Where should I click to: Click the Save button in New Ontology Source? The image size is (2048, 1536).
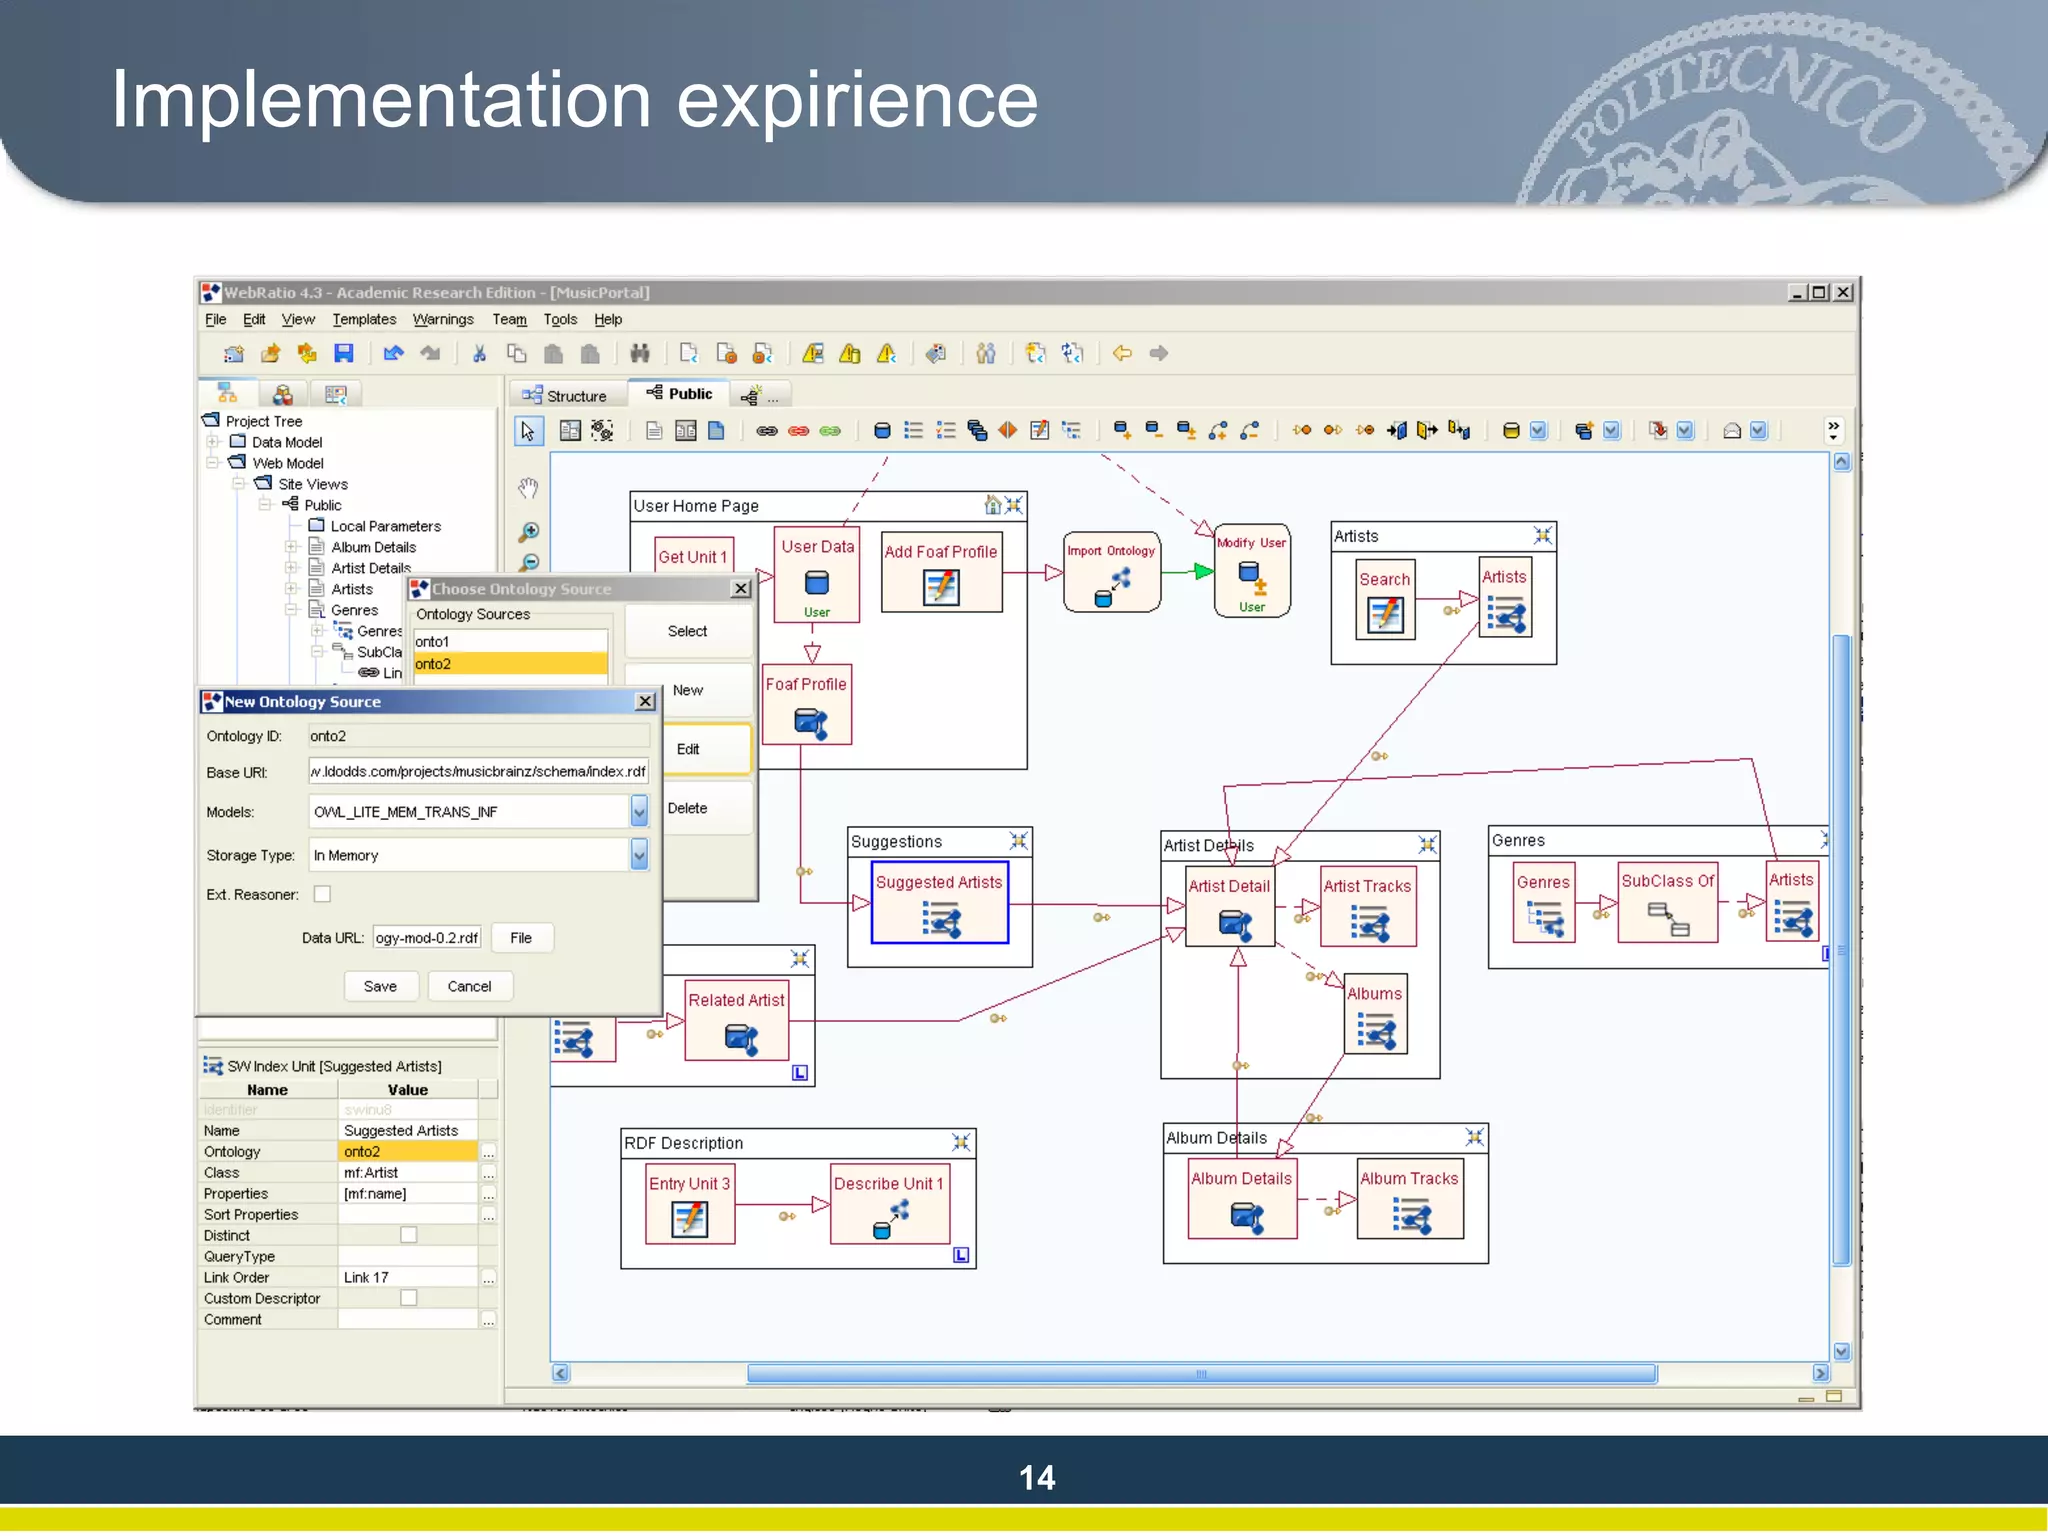[x=380, y=986]
